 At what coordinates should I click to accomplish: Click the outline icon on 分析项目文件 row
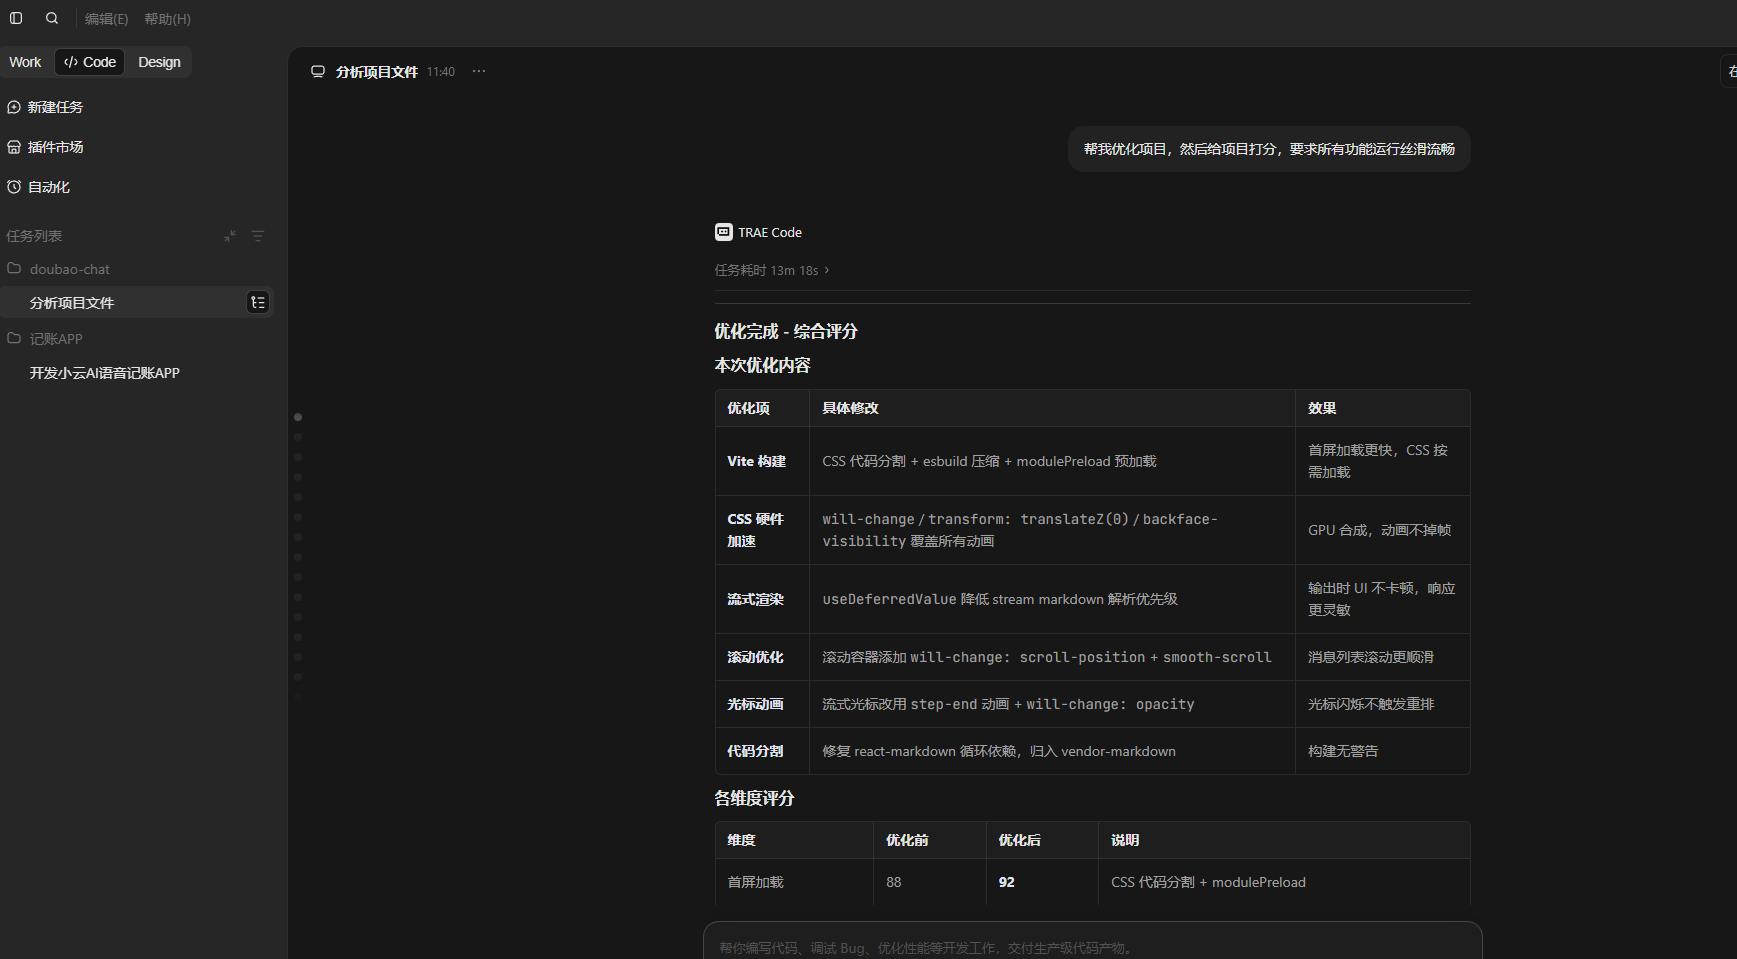(258, 302)
